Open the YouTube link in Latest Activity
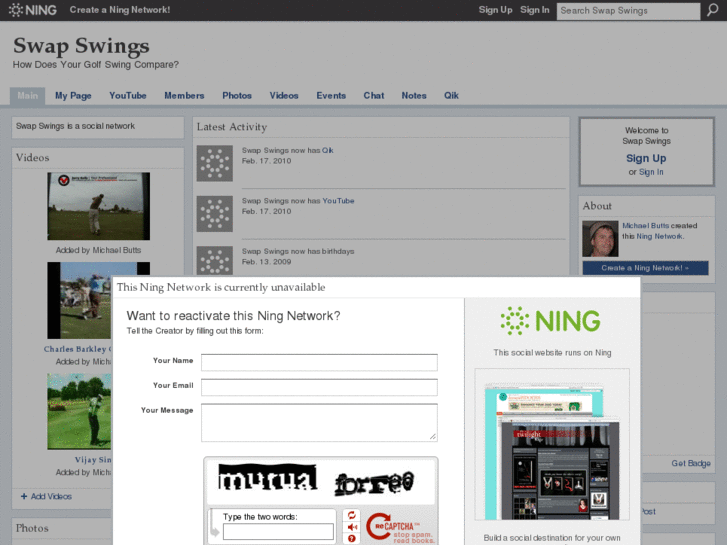 coord(338,201)
